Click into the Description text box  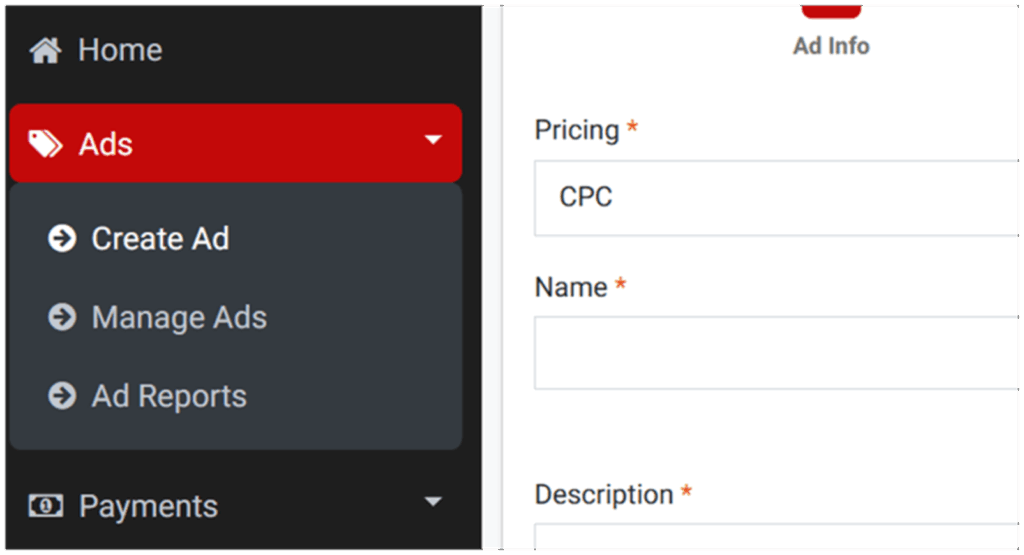point(776,538)
